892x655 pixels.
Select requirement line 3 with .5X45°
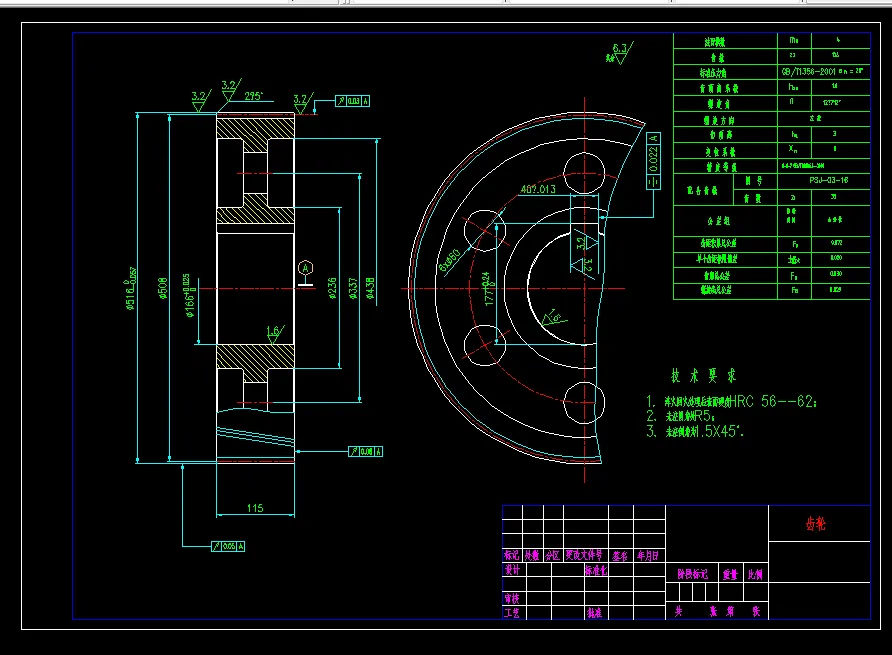[695, 432]
